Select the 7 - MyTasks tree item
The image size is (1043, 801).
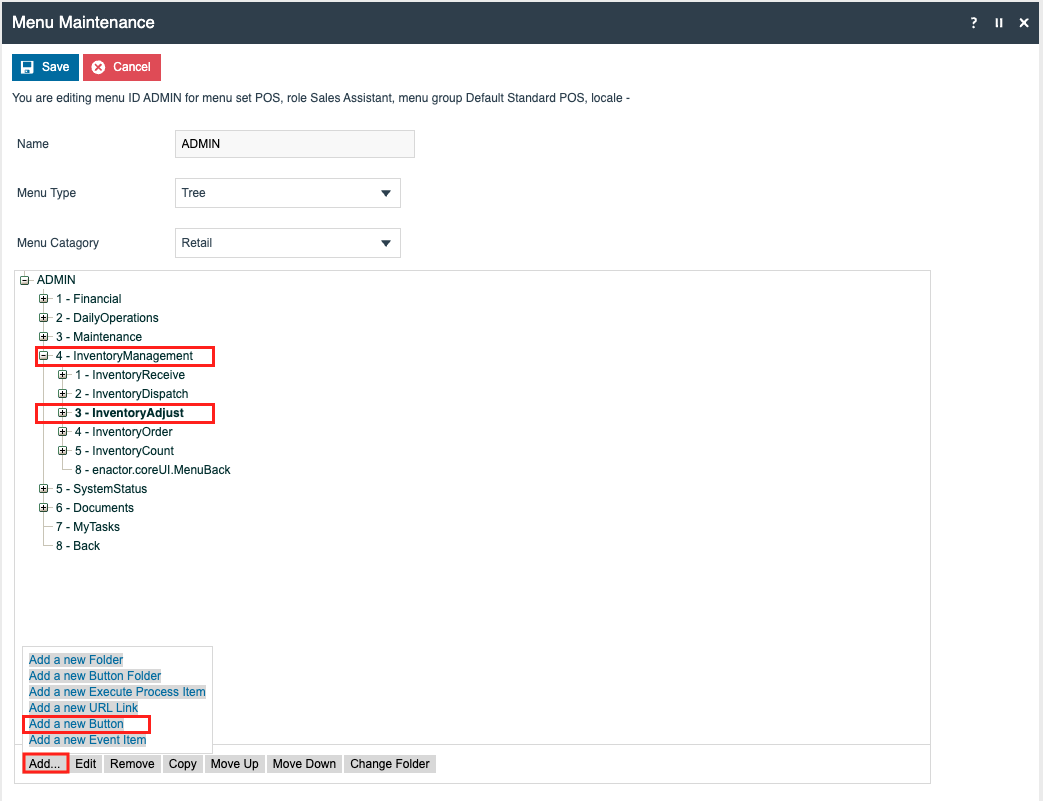pyautogui.click(x=88, y=527)
